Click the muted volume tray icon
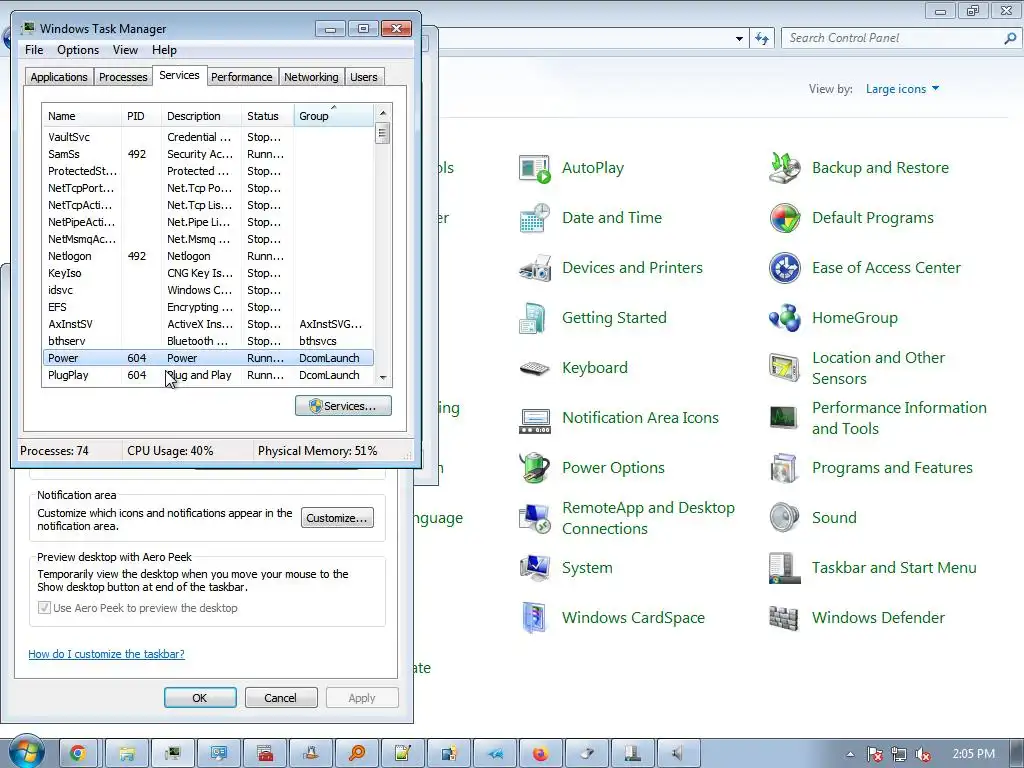The height and width of the screenshot is (768, 1024). (923, 754)
